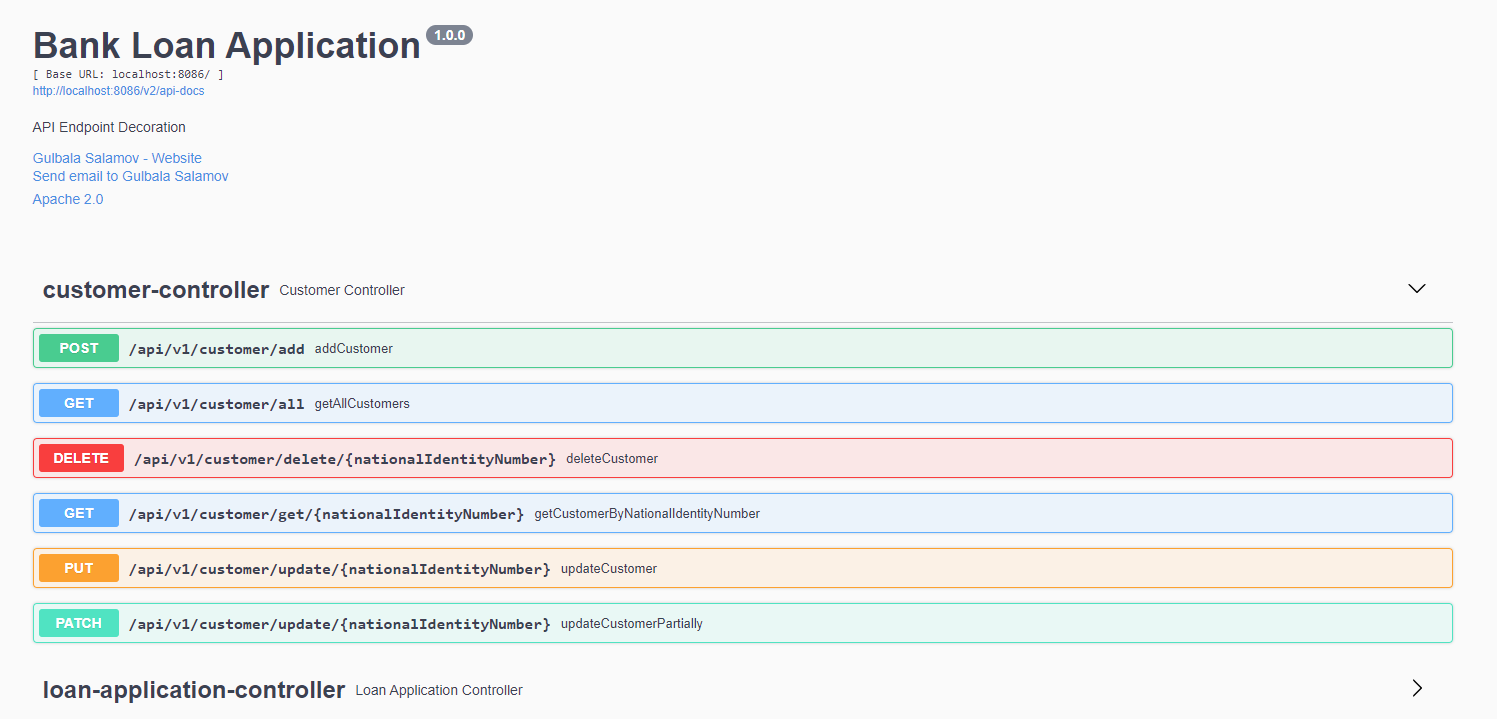Image resolution: width=1497 pixels, height=719 pixels.
Task: Collapse the customer-controller section chevron
Action: point(1416,288)
